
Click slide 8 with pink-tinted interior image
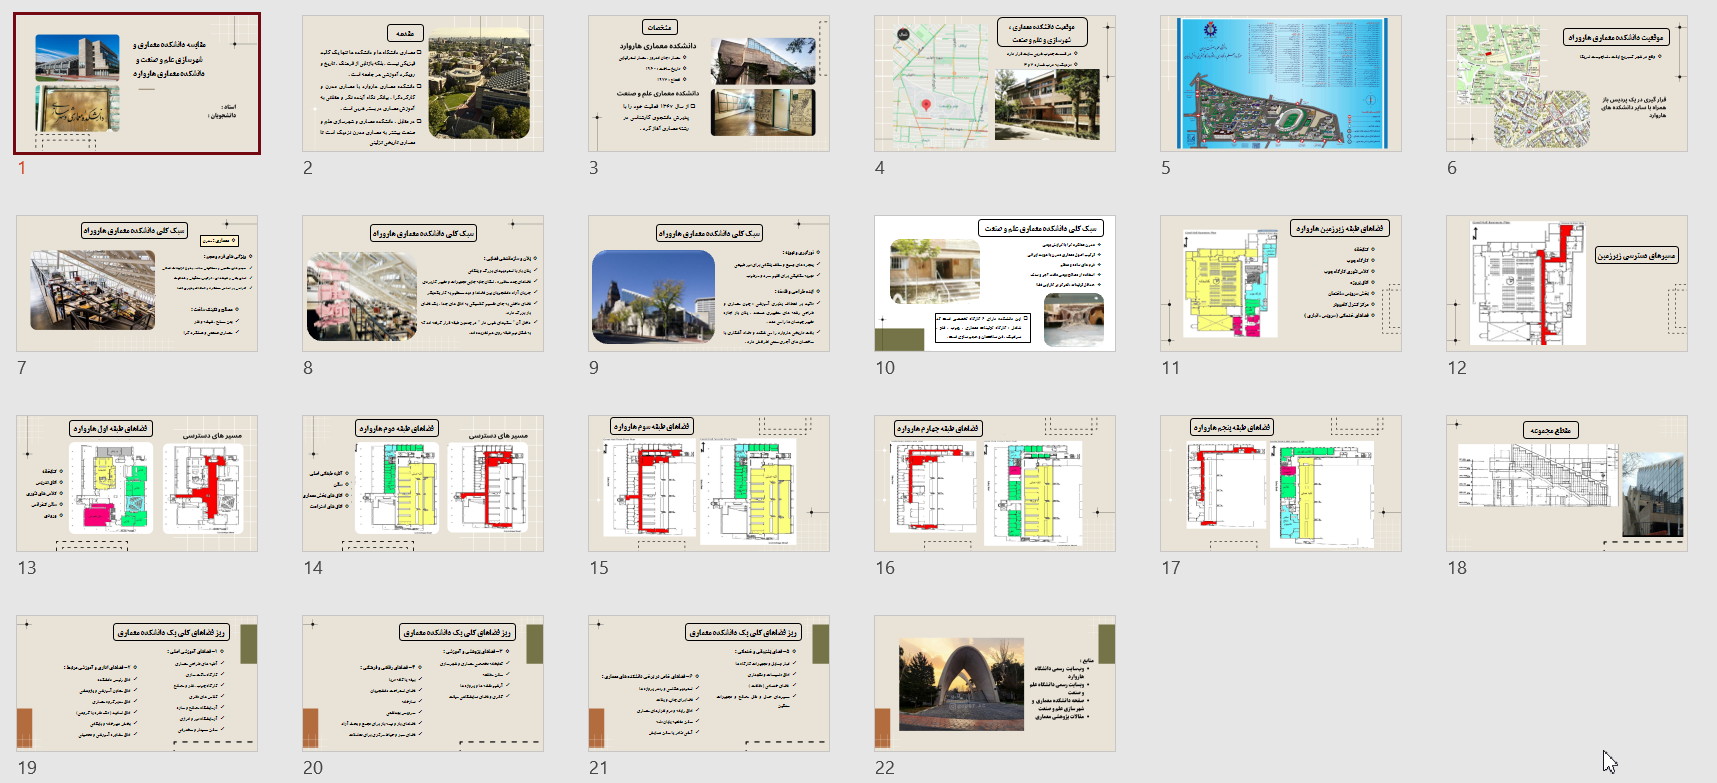pyautogui.click(x=423, y=284)
